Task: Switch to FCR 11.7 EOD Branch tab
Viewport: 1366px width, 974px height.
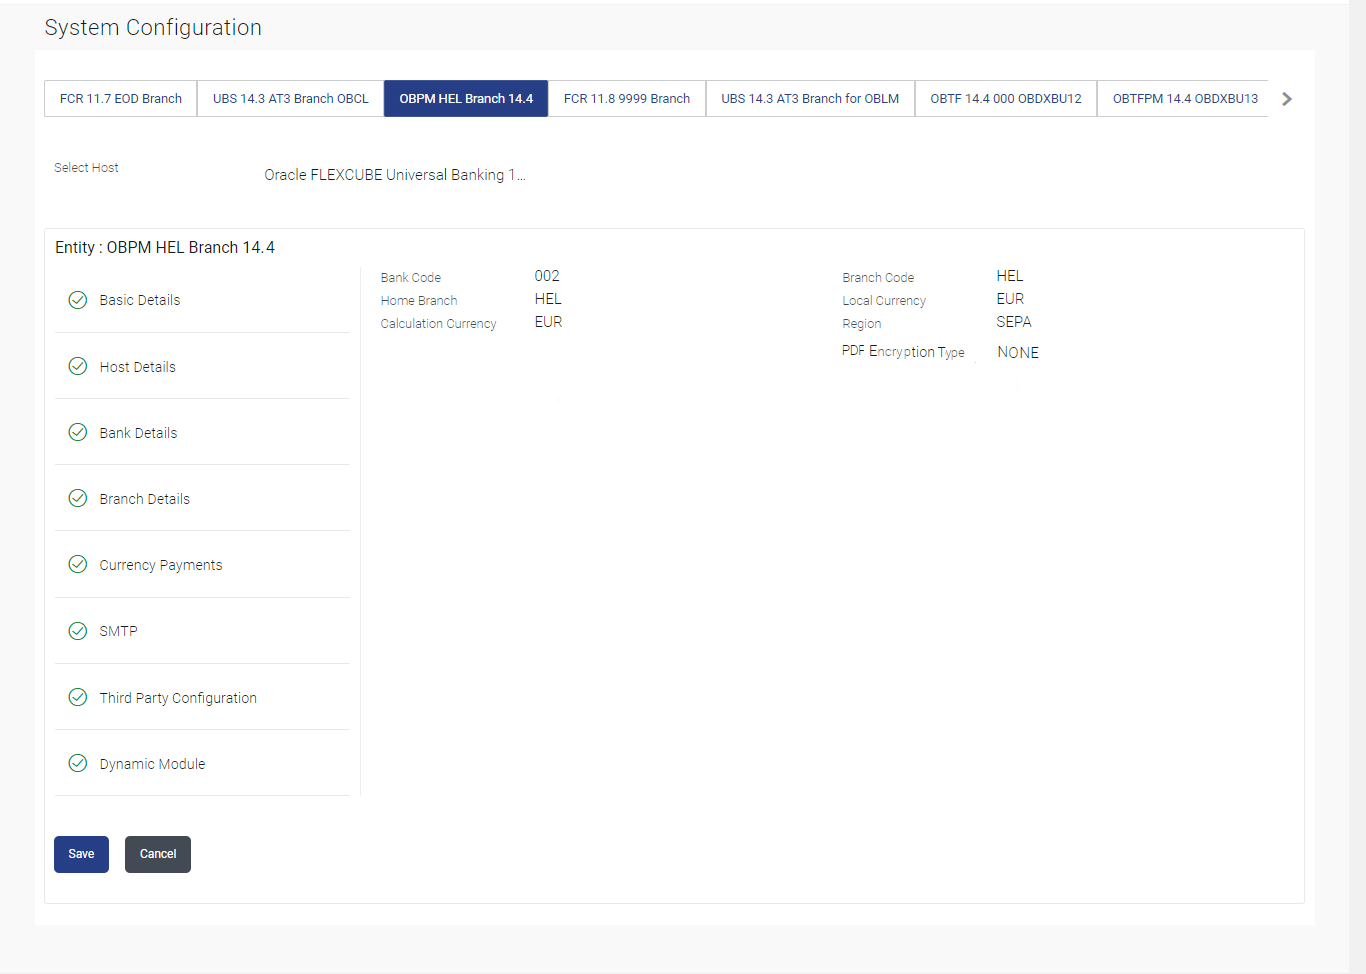Action: click(x=121, y=99)
